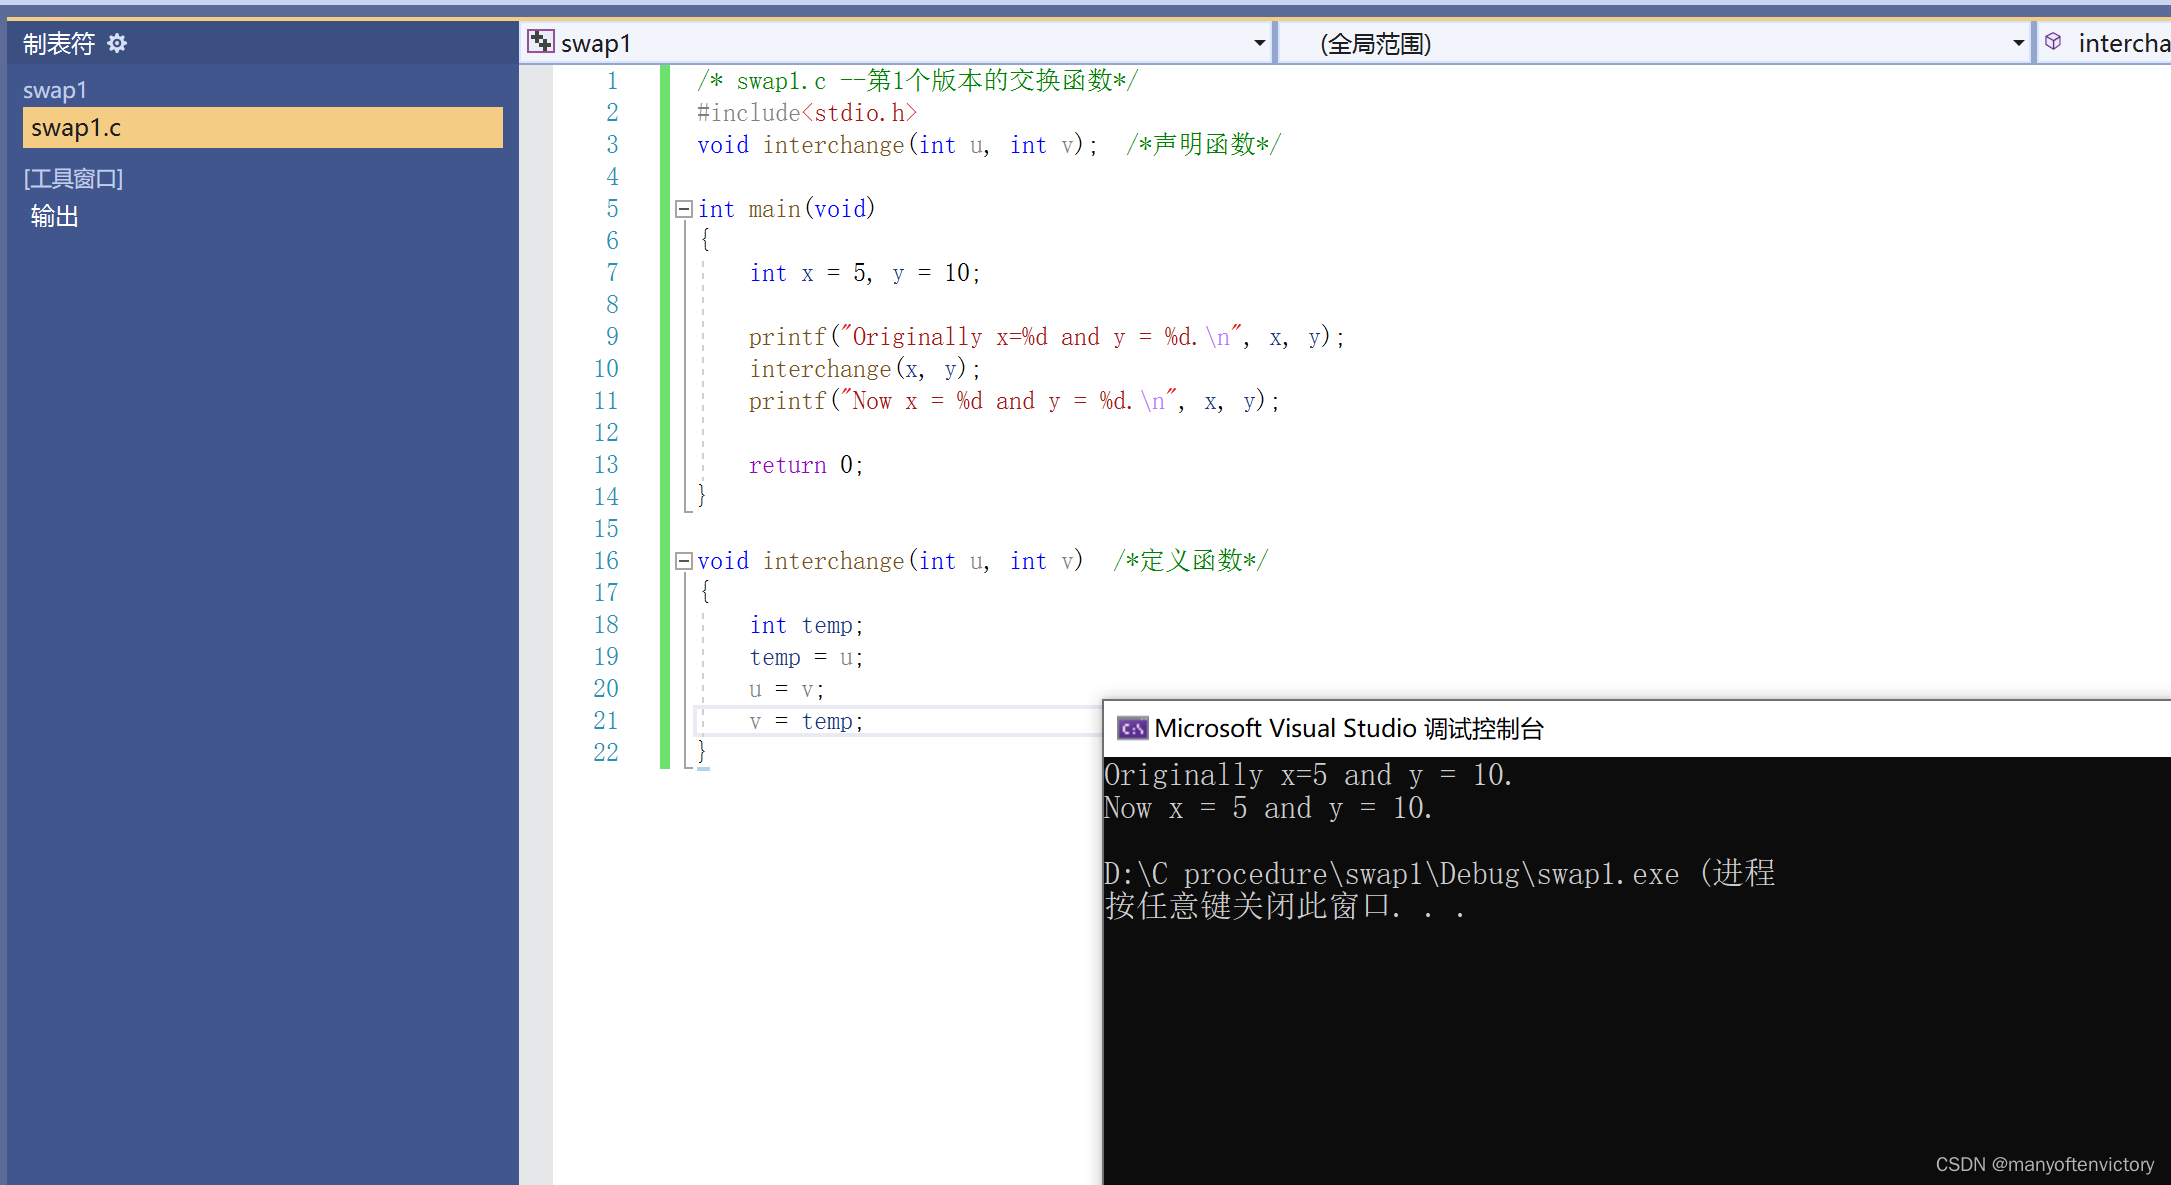Click the printf "Now x" statement line
This screenshot has width=2171, height=1185.
point(1014,401)
